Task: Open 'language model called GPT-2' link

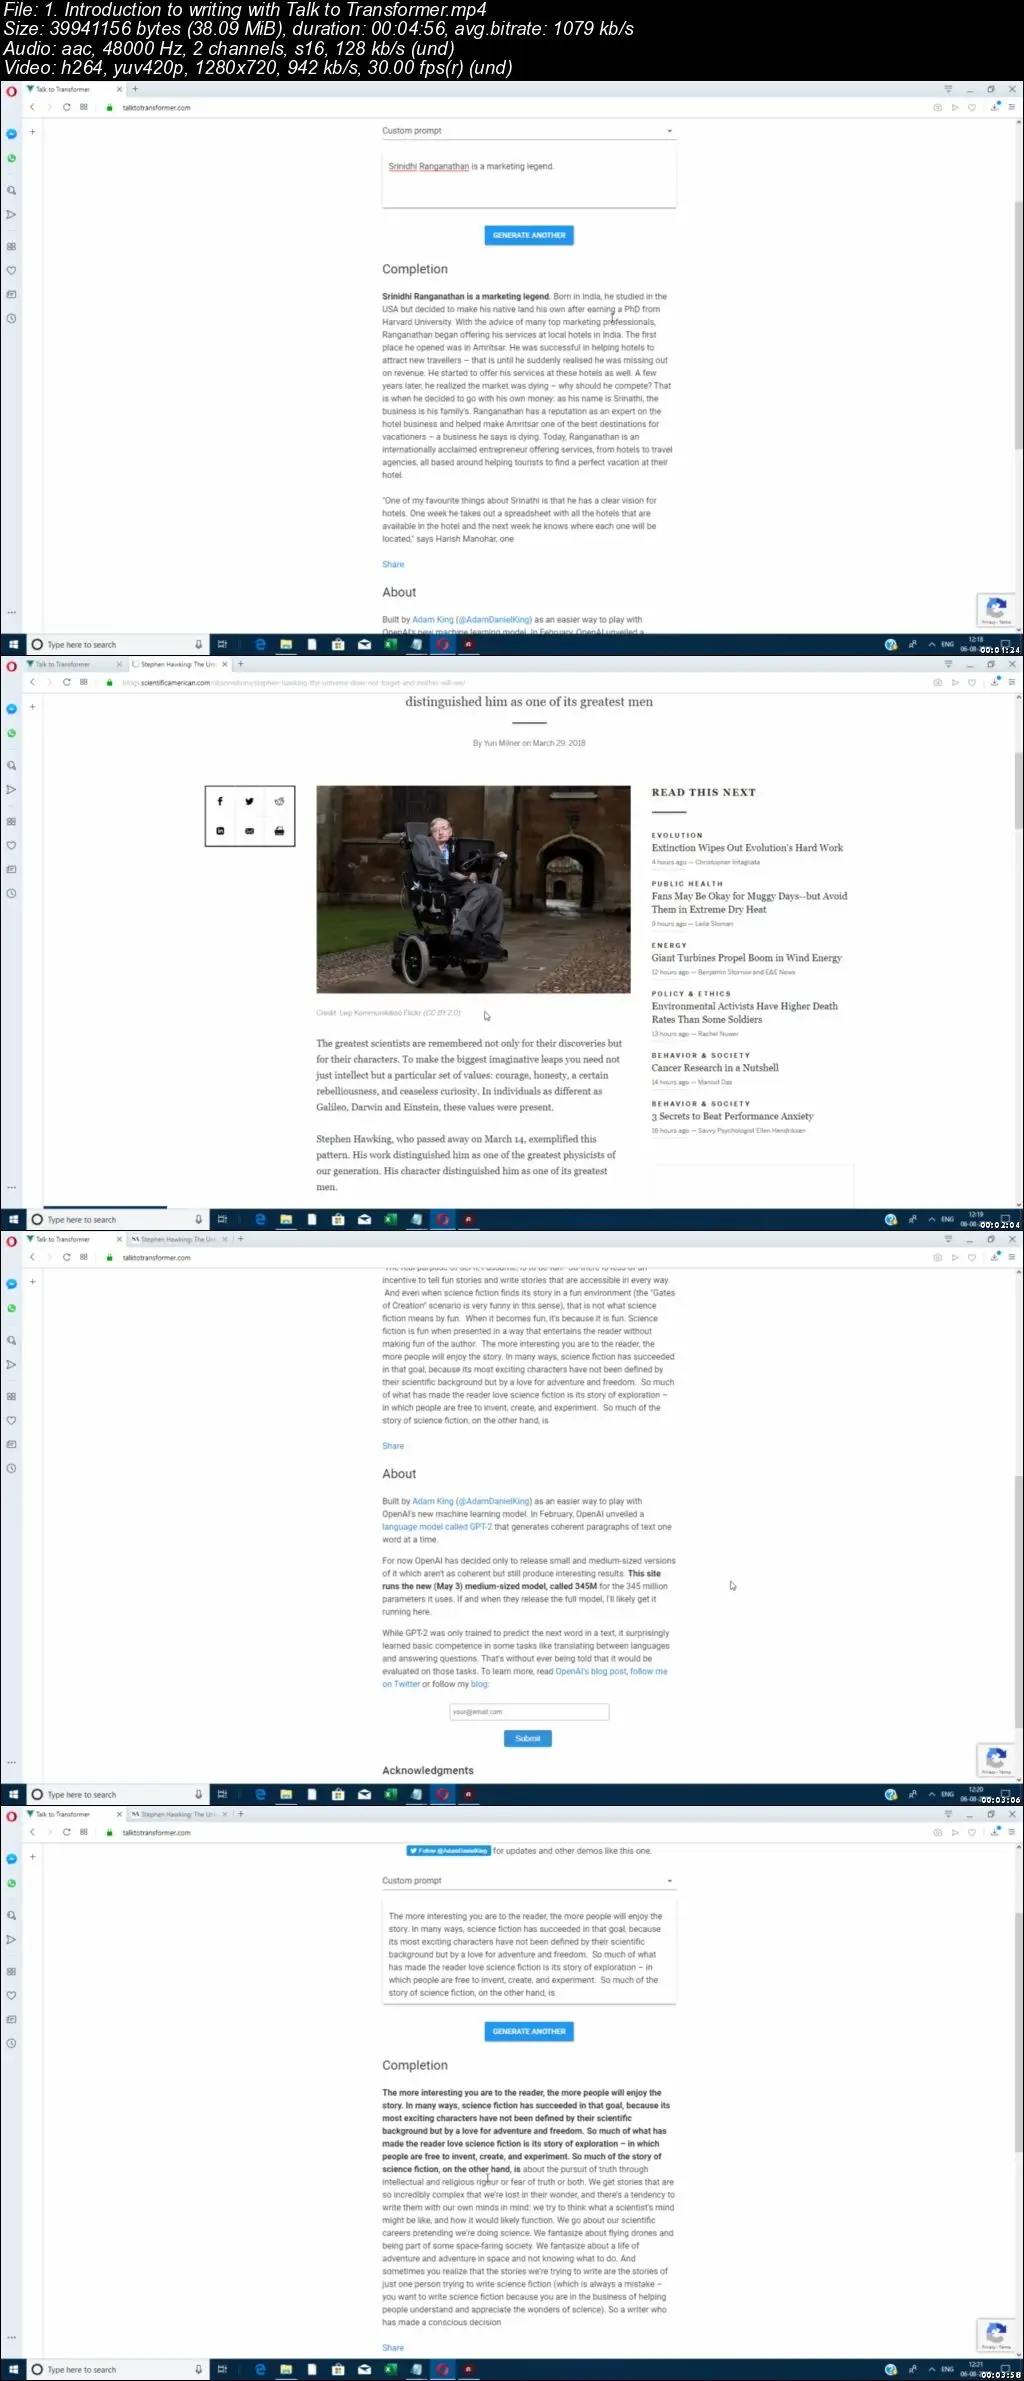Action: click(x=437, y=1527)
